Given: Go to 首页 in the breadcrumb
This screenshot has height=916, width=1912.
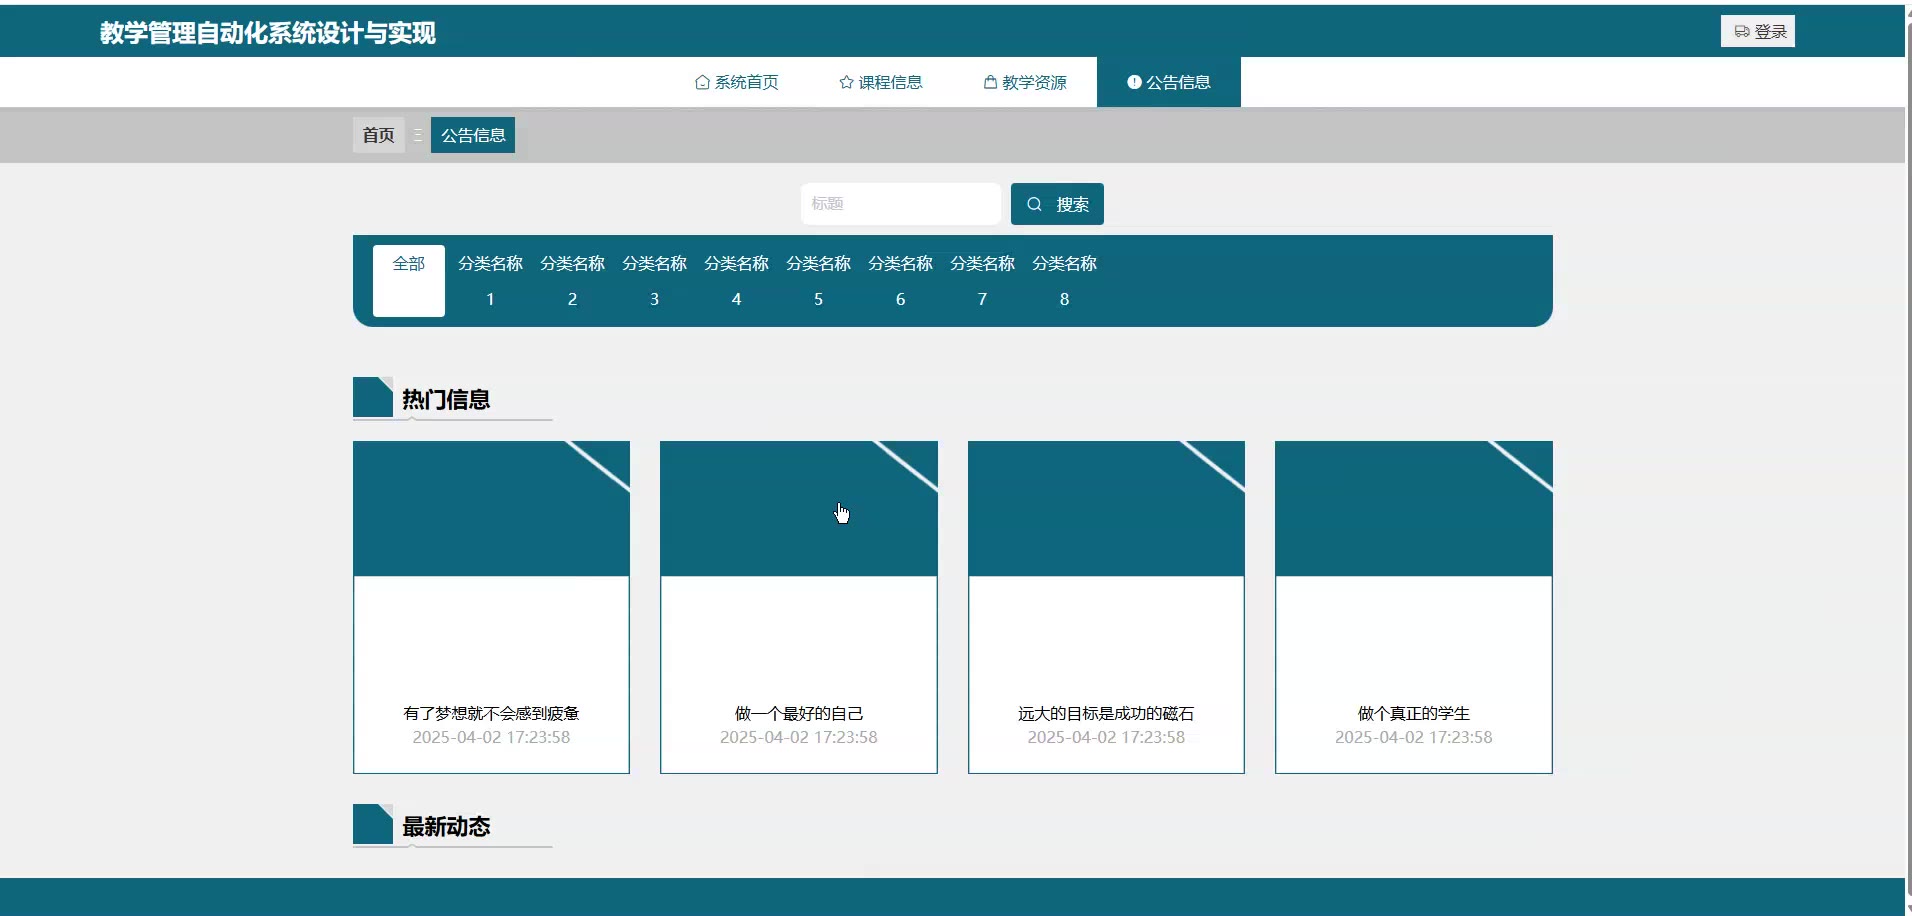Looking at the screenshot, I should pyautogui.click(x=378, y=135).
